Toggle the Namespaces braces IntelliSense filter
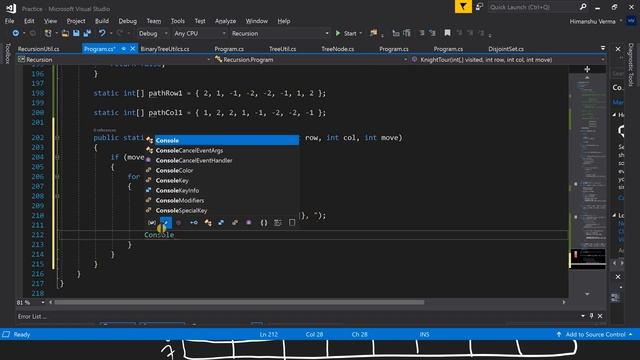The width and height of the screenshot is (640, 360). pos(264,222)
